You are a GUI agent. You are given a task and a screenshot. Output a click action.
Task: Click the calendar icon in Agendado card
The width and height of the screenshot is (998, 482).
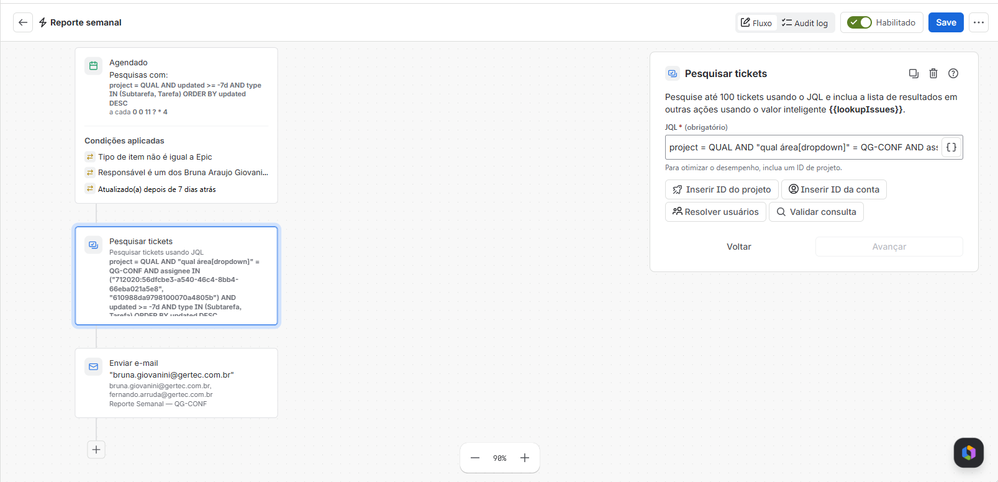pos(94,66)
